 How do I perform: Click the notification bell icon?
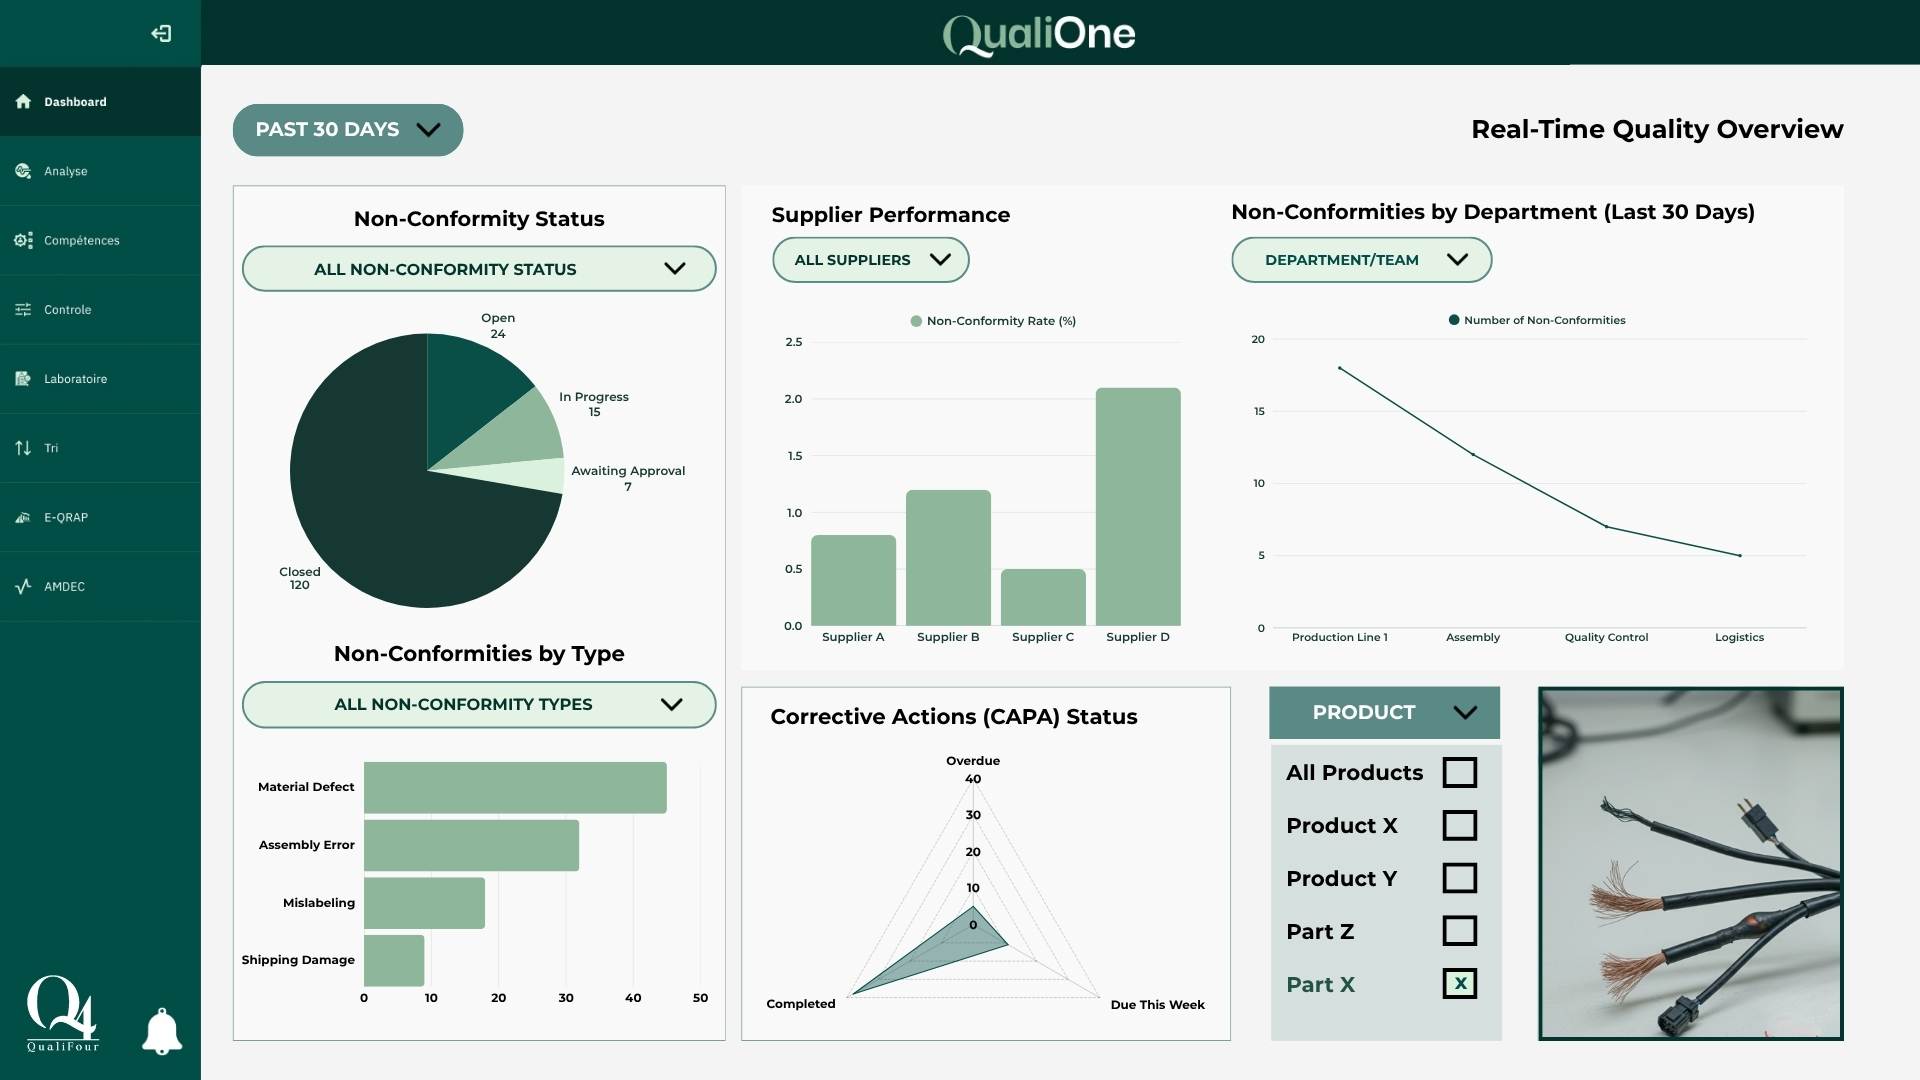[161, 1031]
